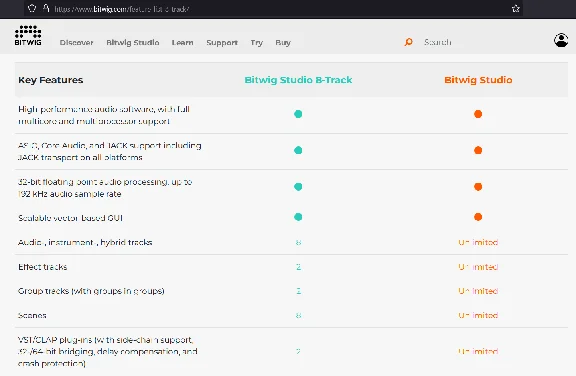The width and height of the screenshot is (576, 376).
Task: Click the teal dot in Scalable vector GUI row
Action: (x=298, y=217)
